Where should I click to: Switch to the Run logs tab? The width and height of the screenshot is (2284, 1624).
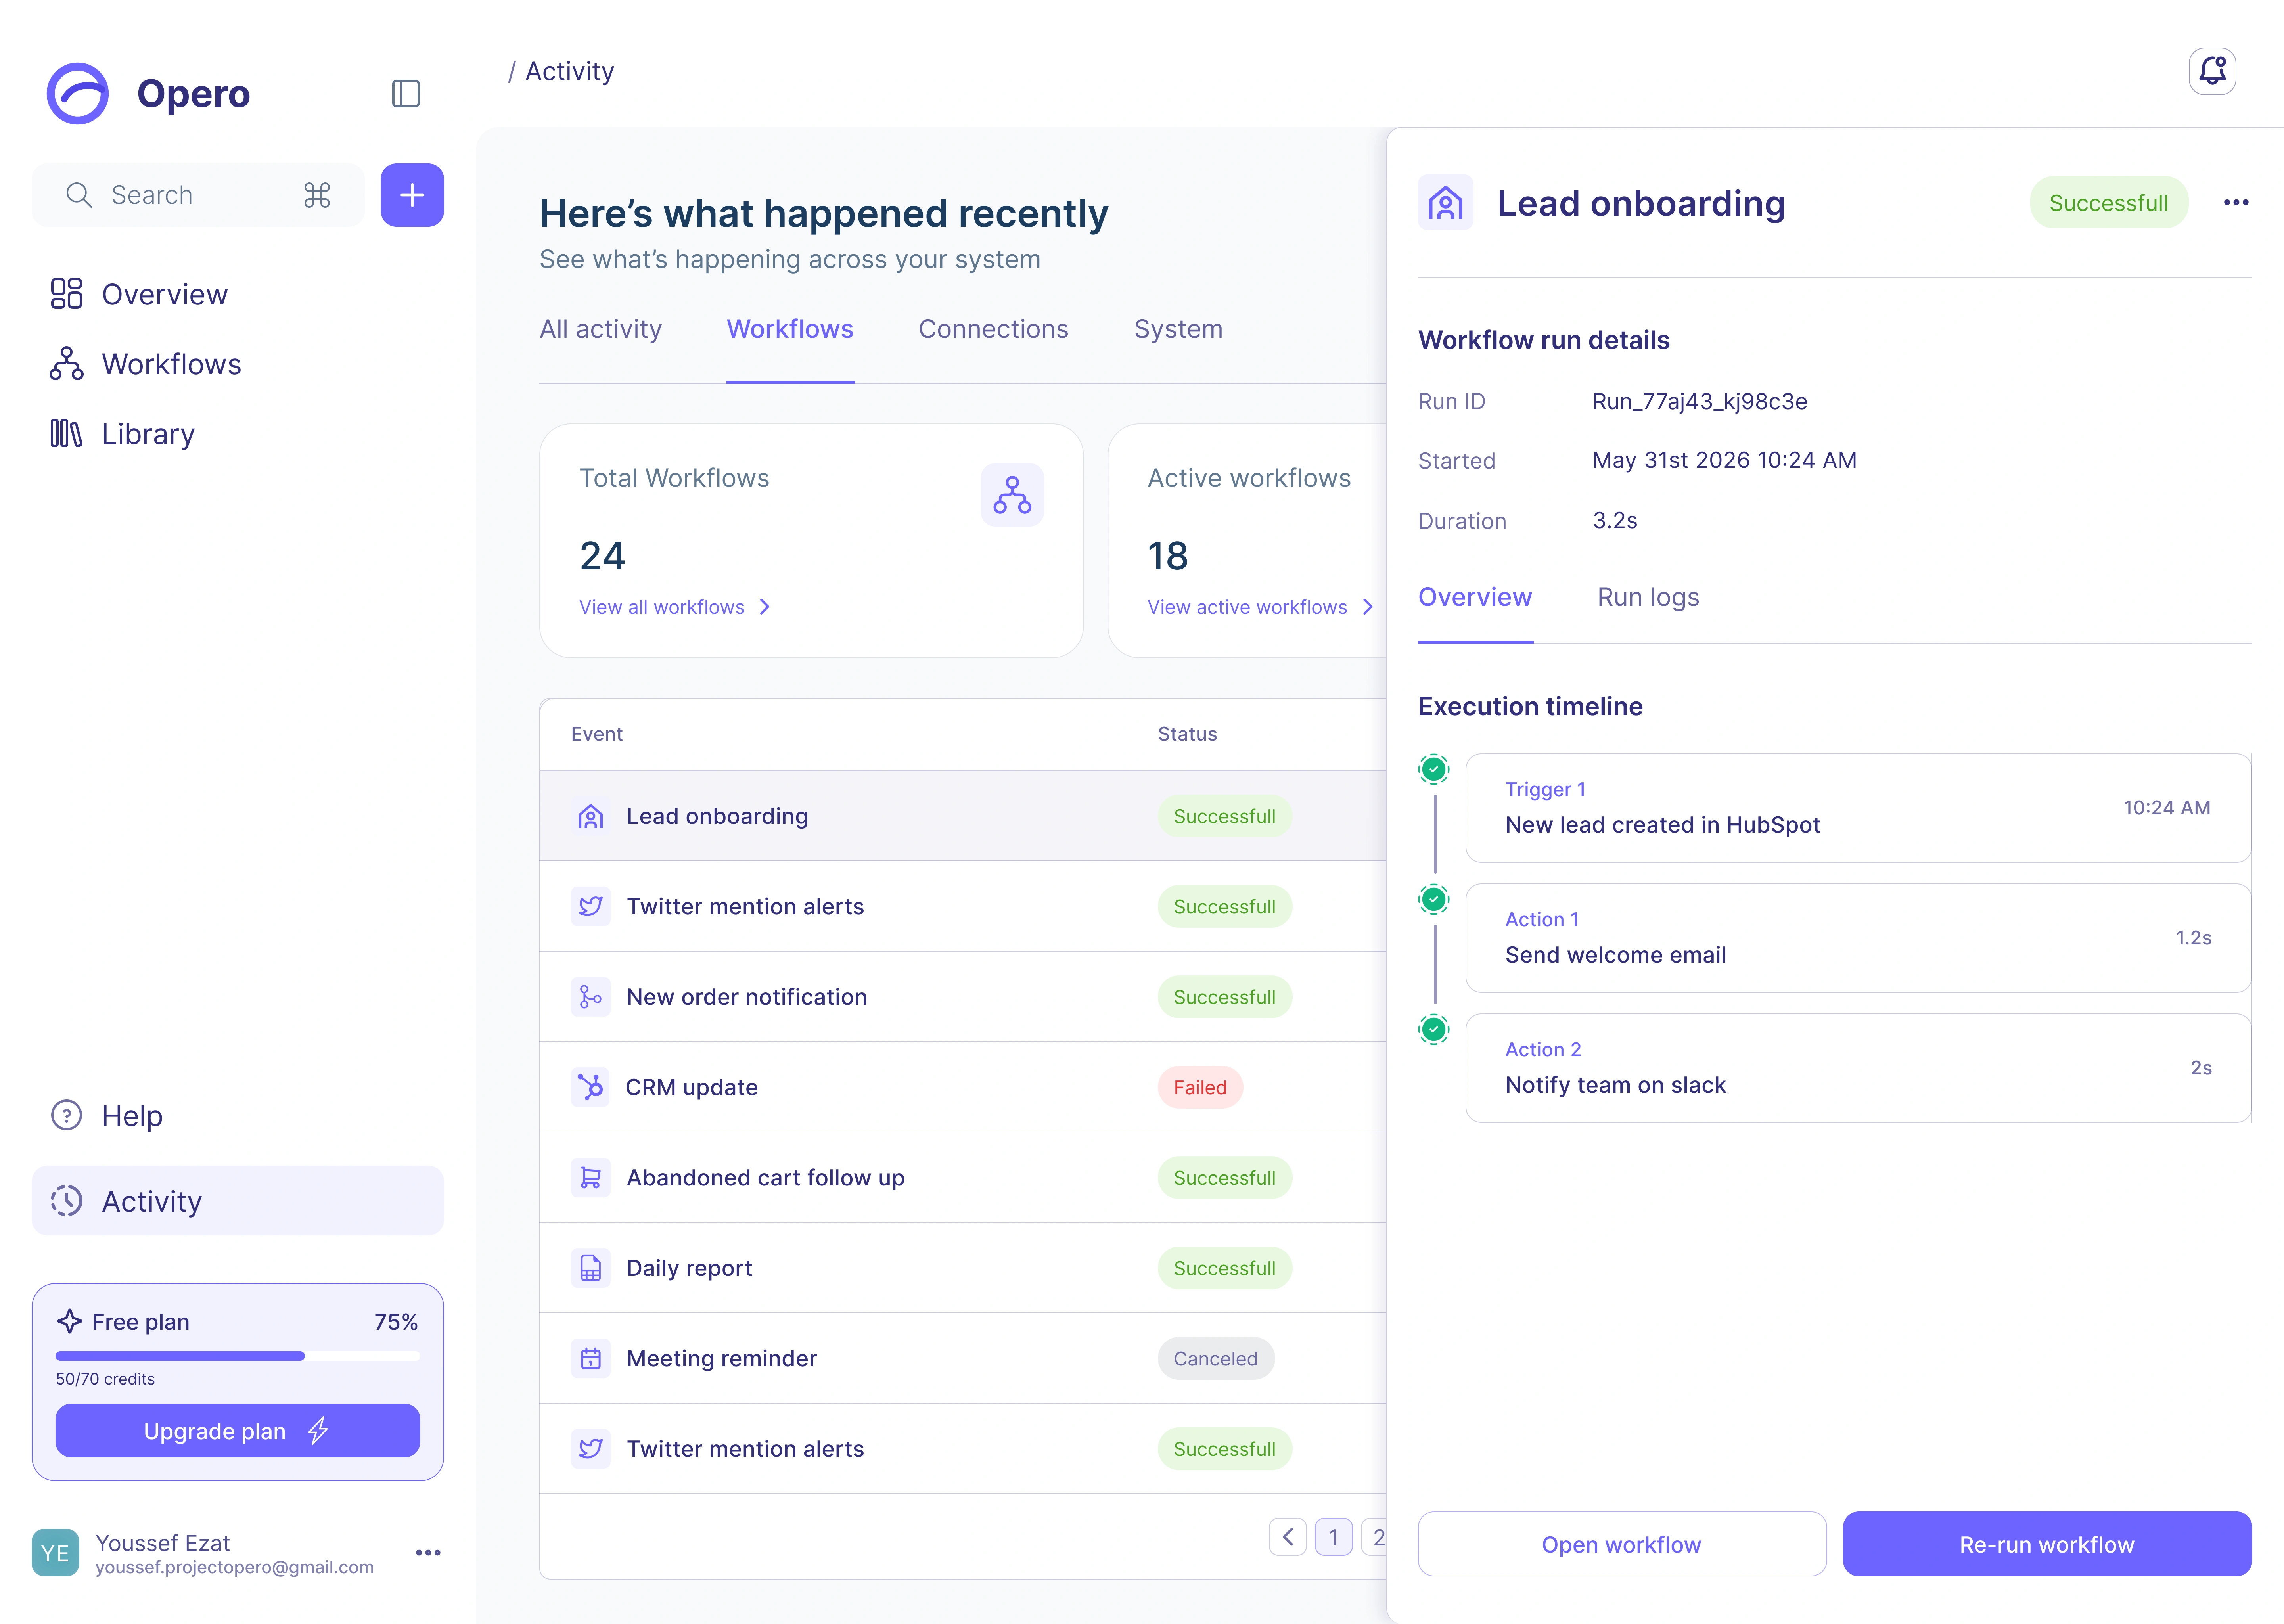pos(1648,597)
